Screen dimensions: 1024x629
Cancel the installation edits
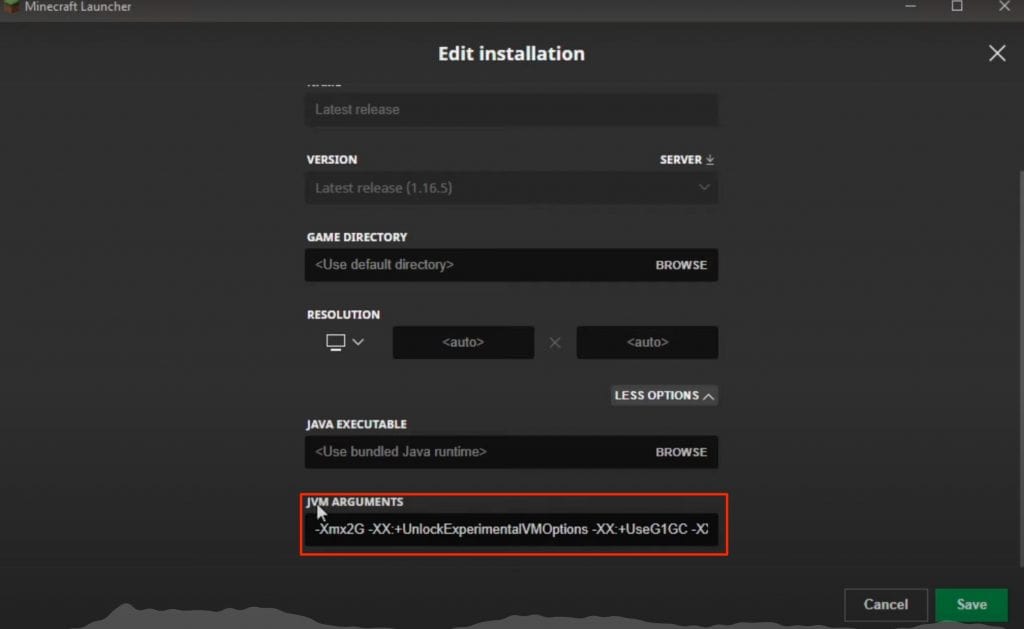[886, 605]
